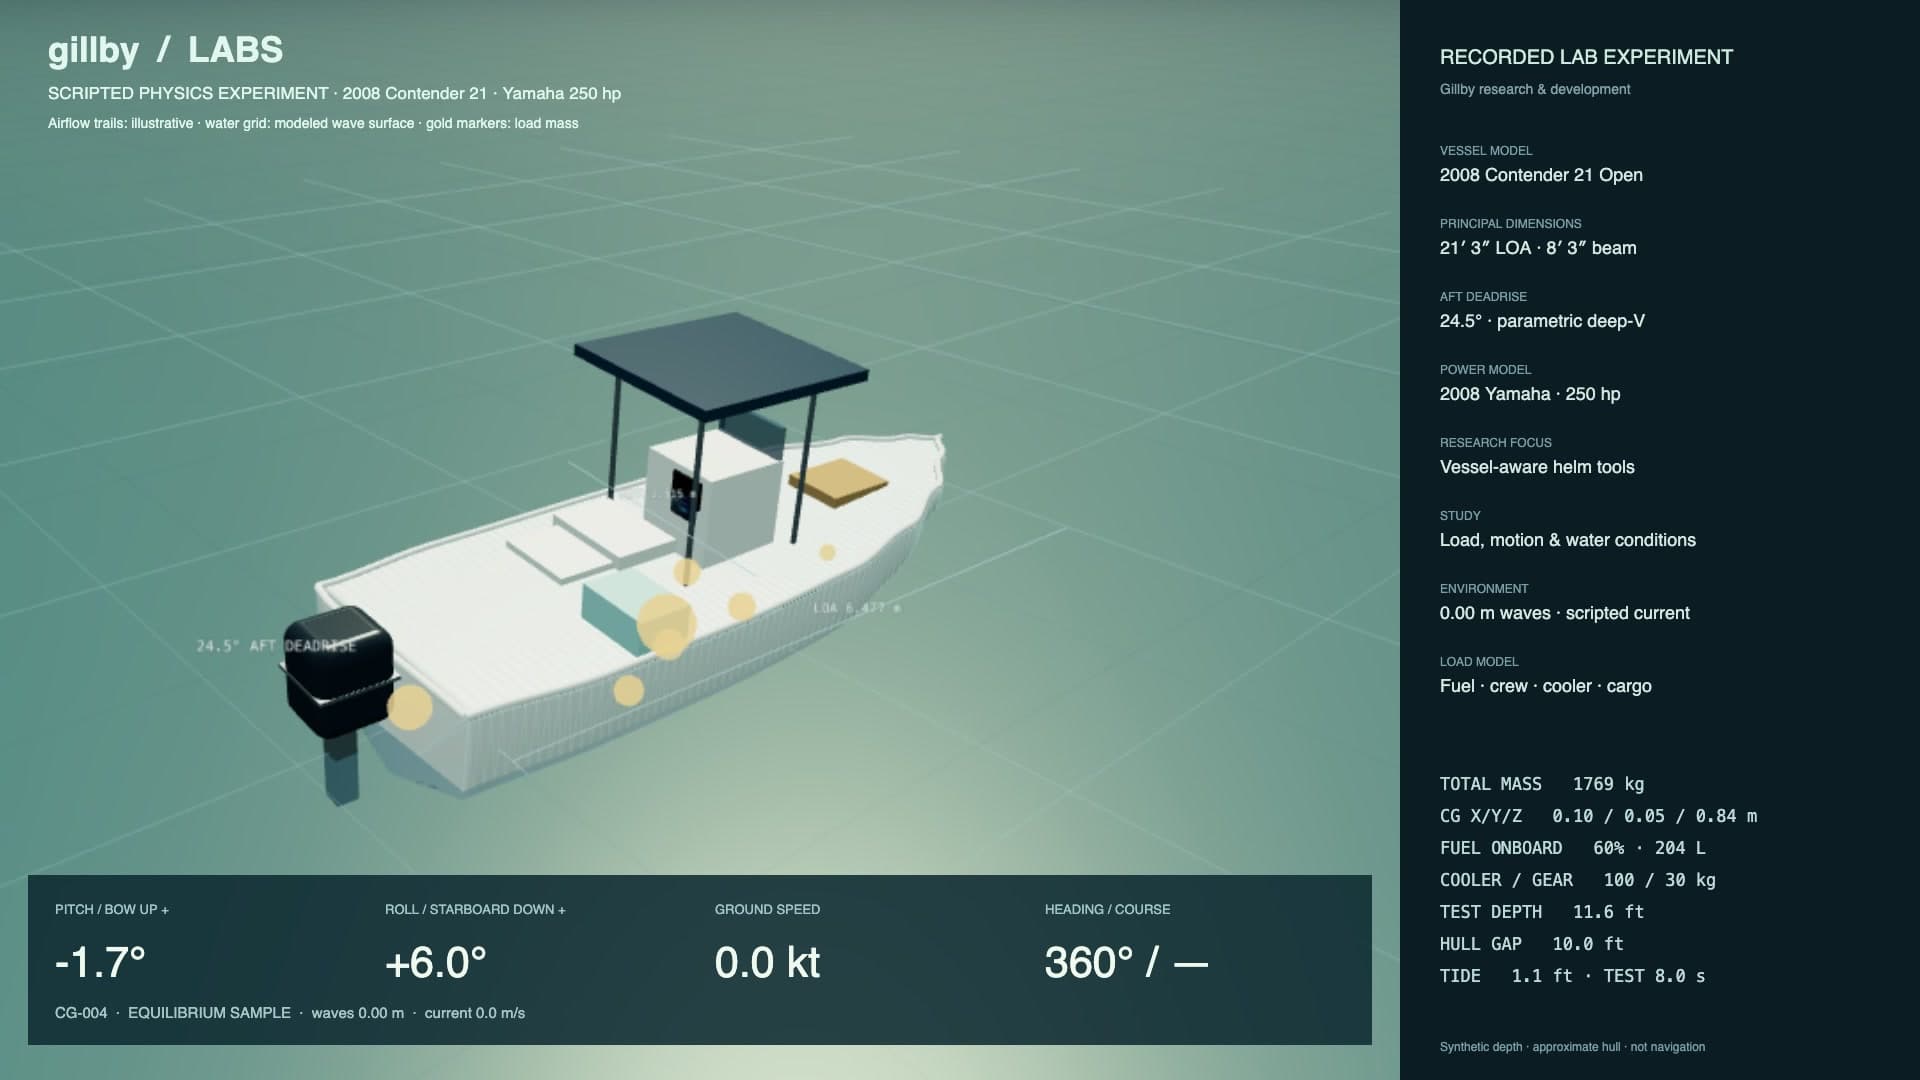
Task: Click 'TEST DEPTH 11.6 ft' readout
Action: pyautogui.click(x=1542, y=912)
